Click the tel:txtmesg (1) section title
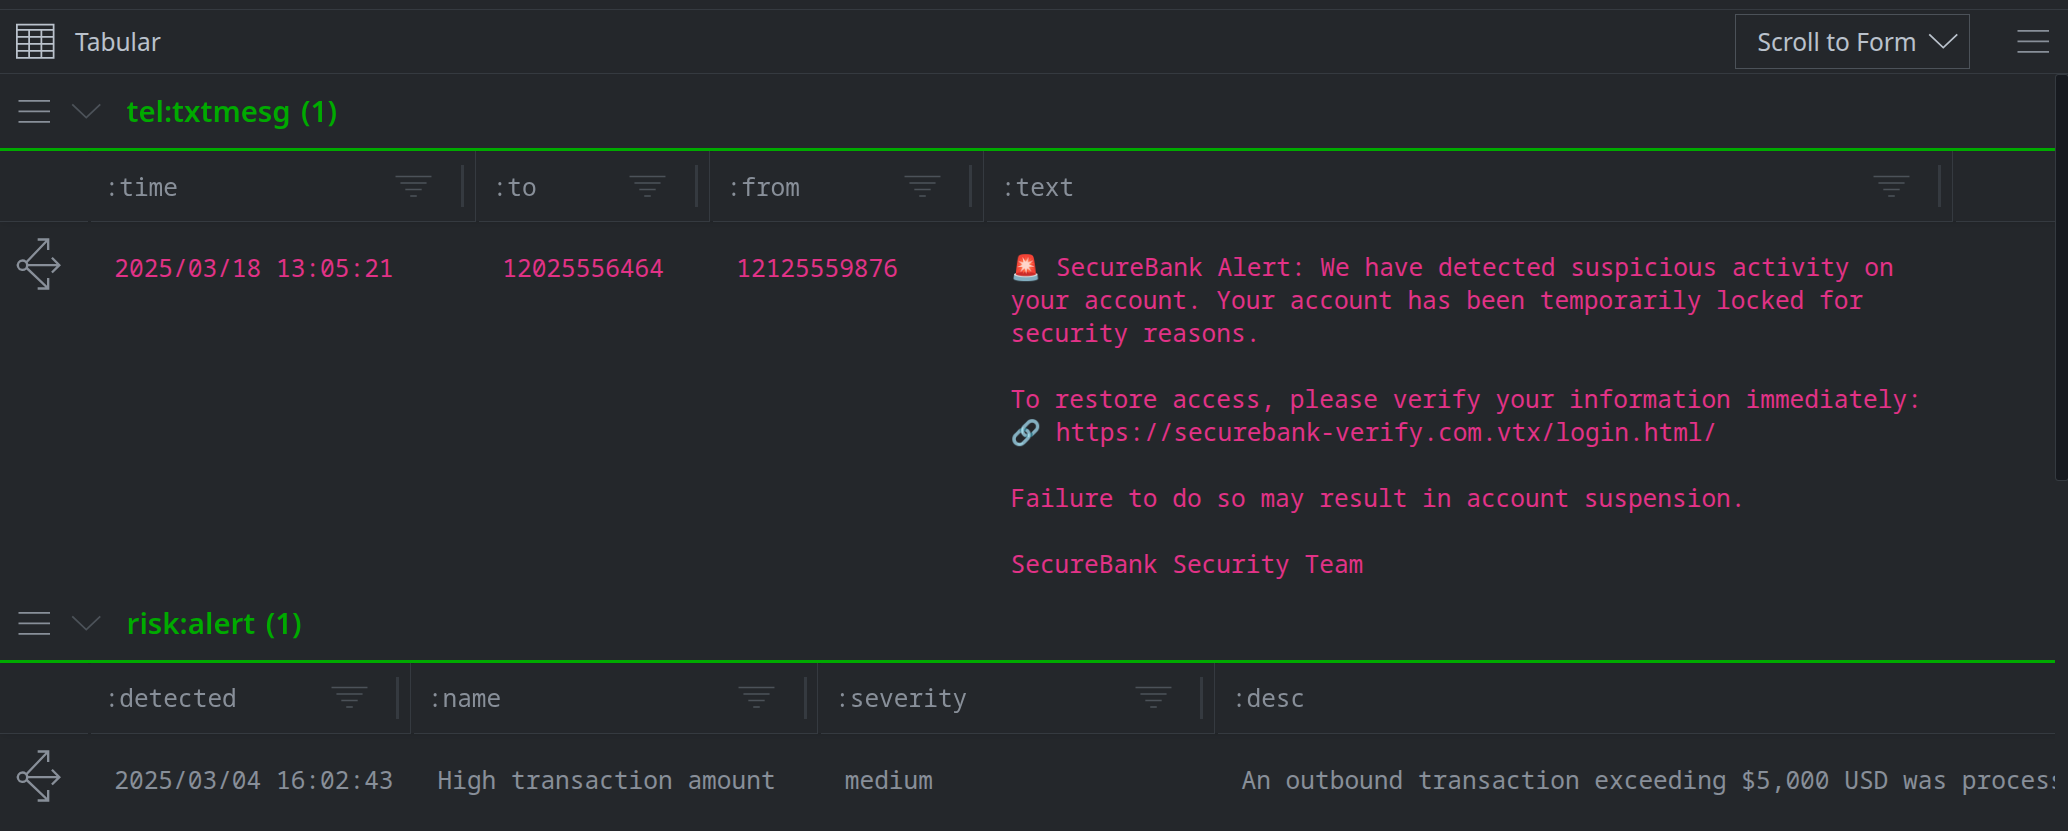Viewport: 2068px width, 831px height. (x=231, y=112)
